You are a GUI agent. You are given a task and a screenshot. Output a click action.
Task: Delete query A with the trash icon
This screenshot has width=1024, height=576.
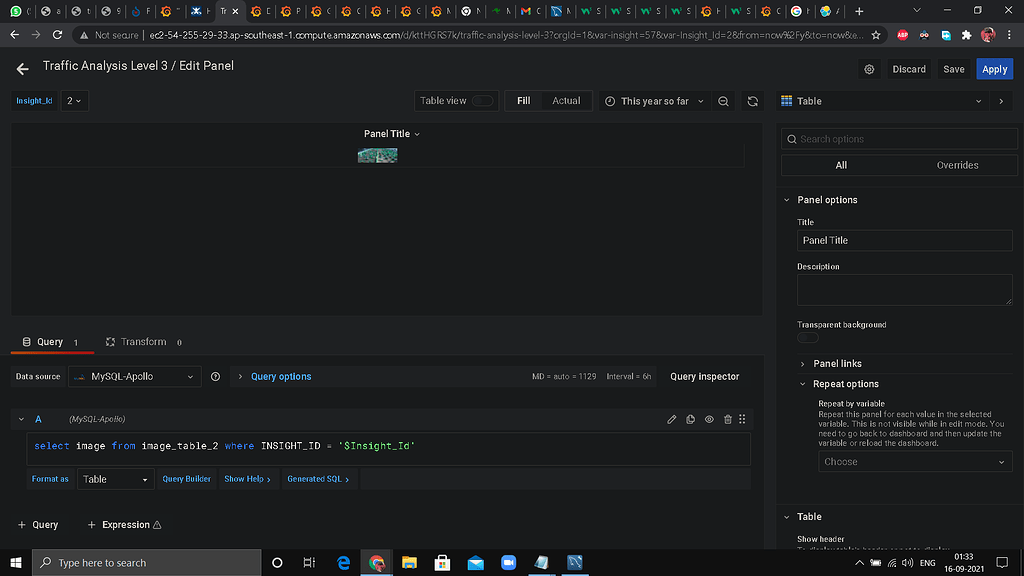pos(726,419)
